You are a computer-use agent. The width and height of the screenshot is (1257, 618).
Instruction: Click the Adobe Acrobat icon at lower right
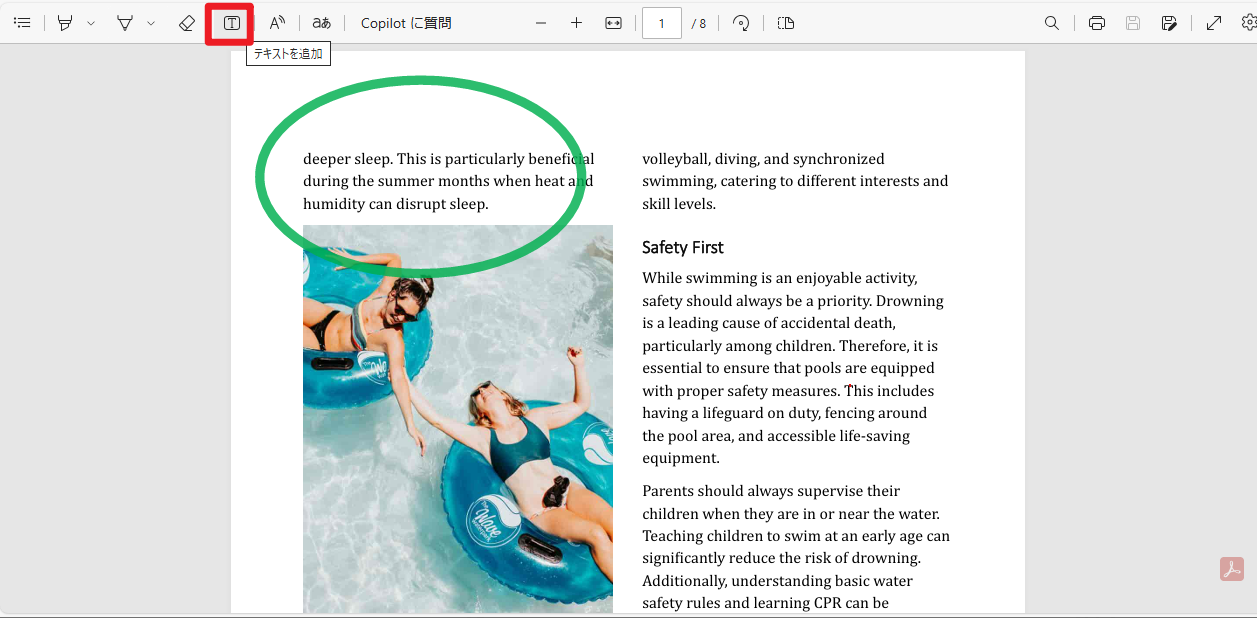click(1231, 569)
